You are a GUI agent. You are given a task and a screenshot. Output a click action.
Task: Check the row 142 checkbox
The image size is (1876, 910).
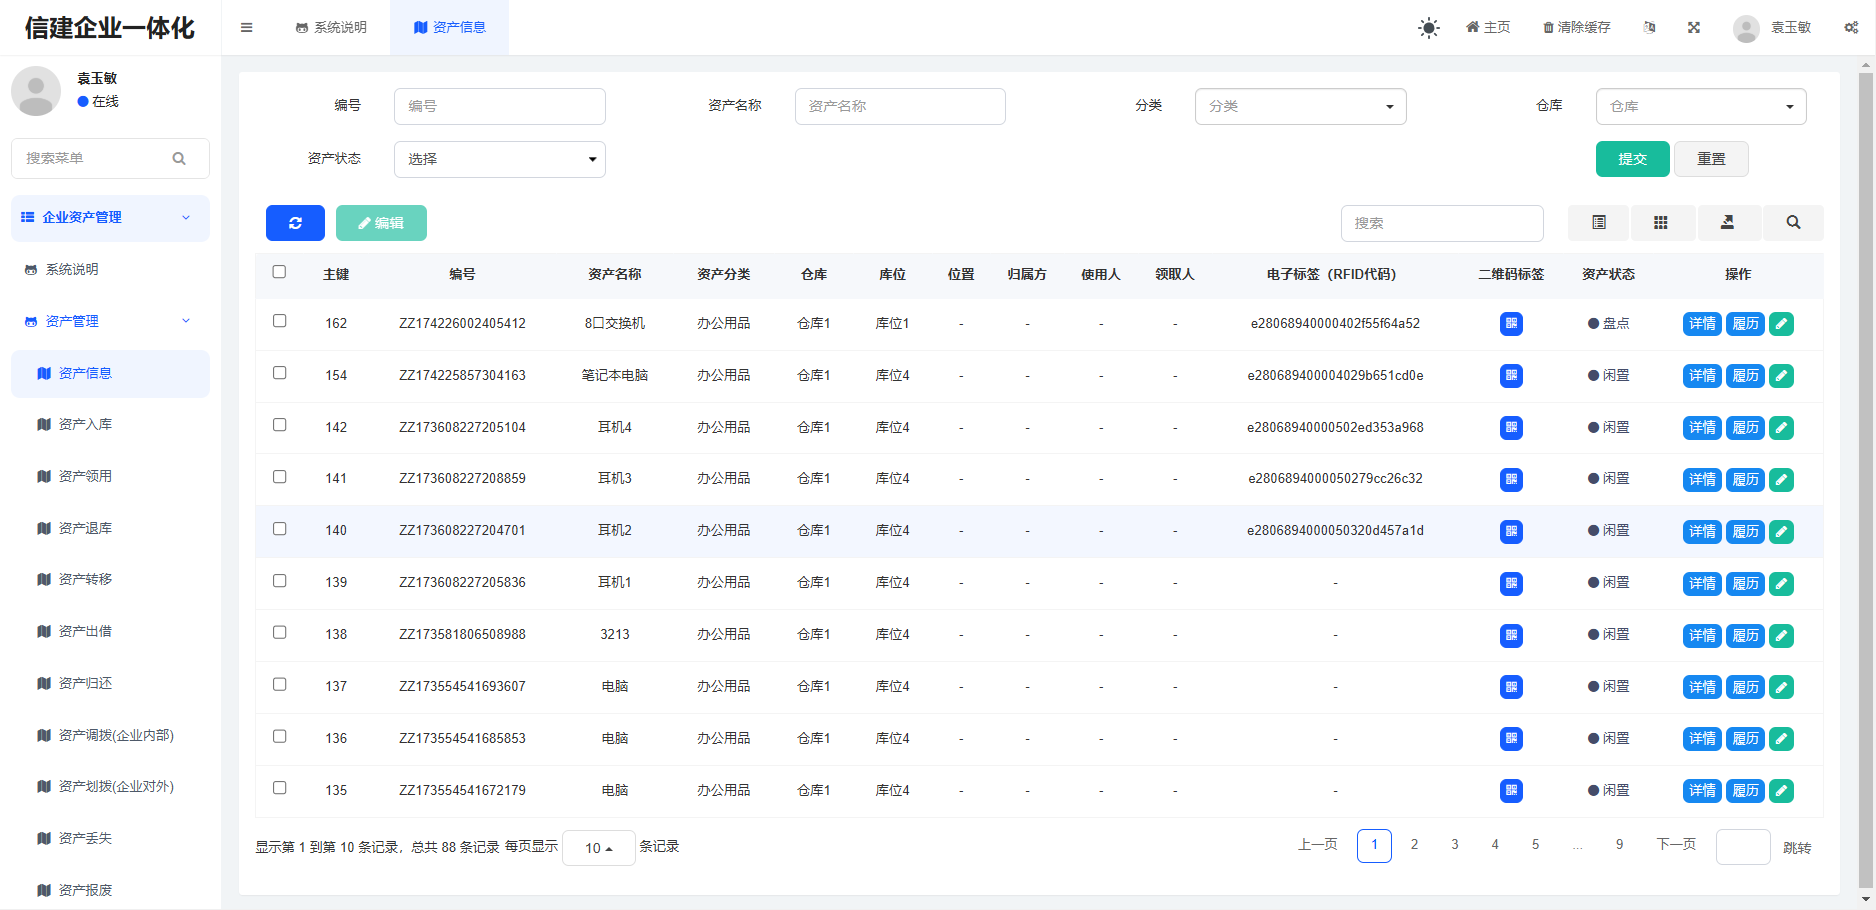point(279,425)
